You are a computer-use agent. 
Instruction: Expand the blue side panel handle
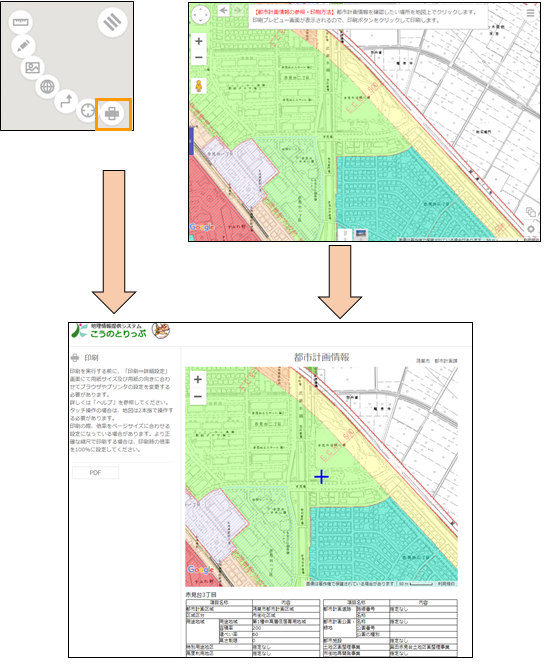[191, 141]
